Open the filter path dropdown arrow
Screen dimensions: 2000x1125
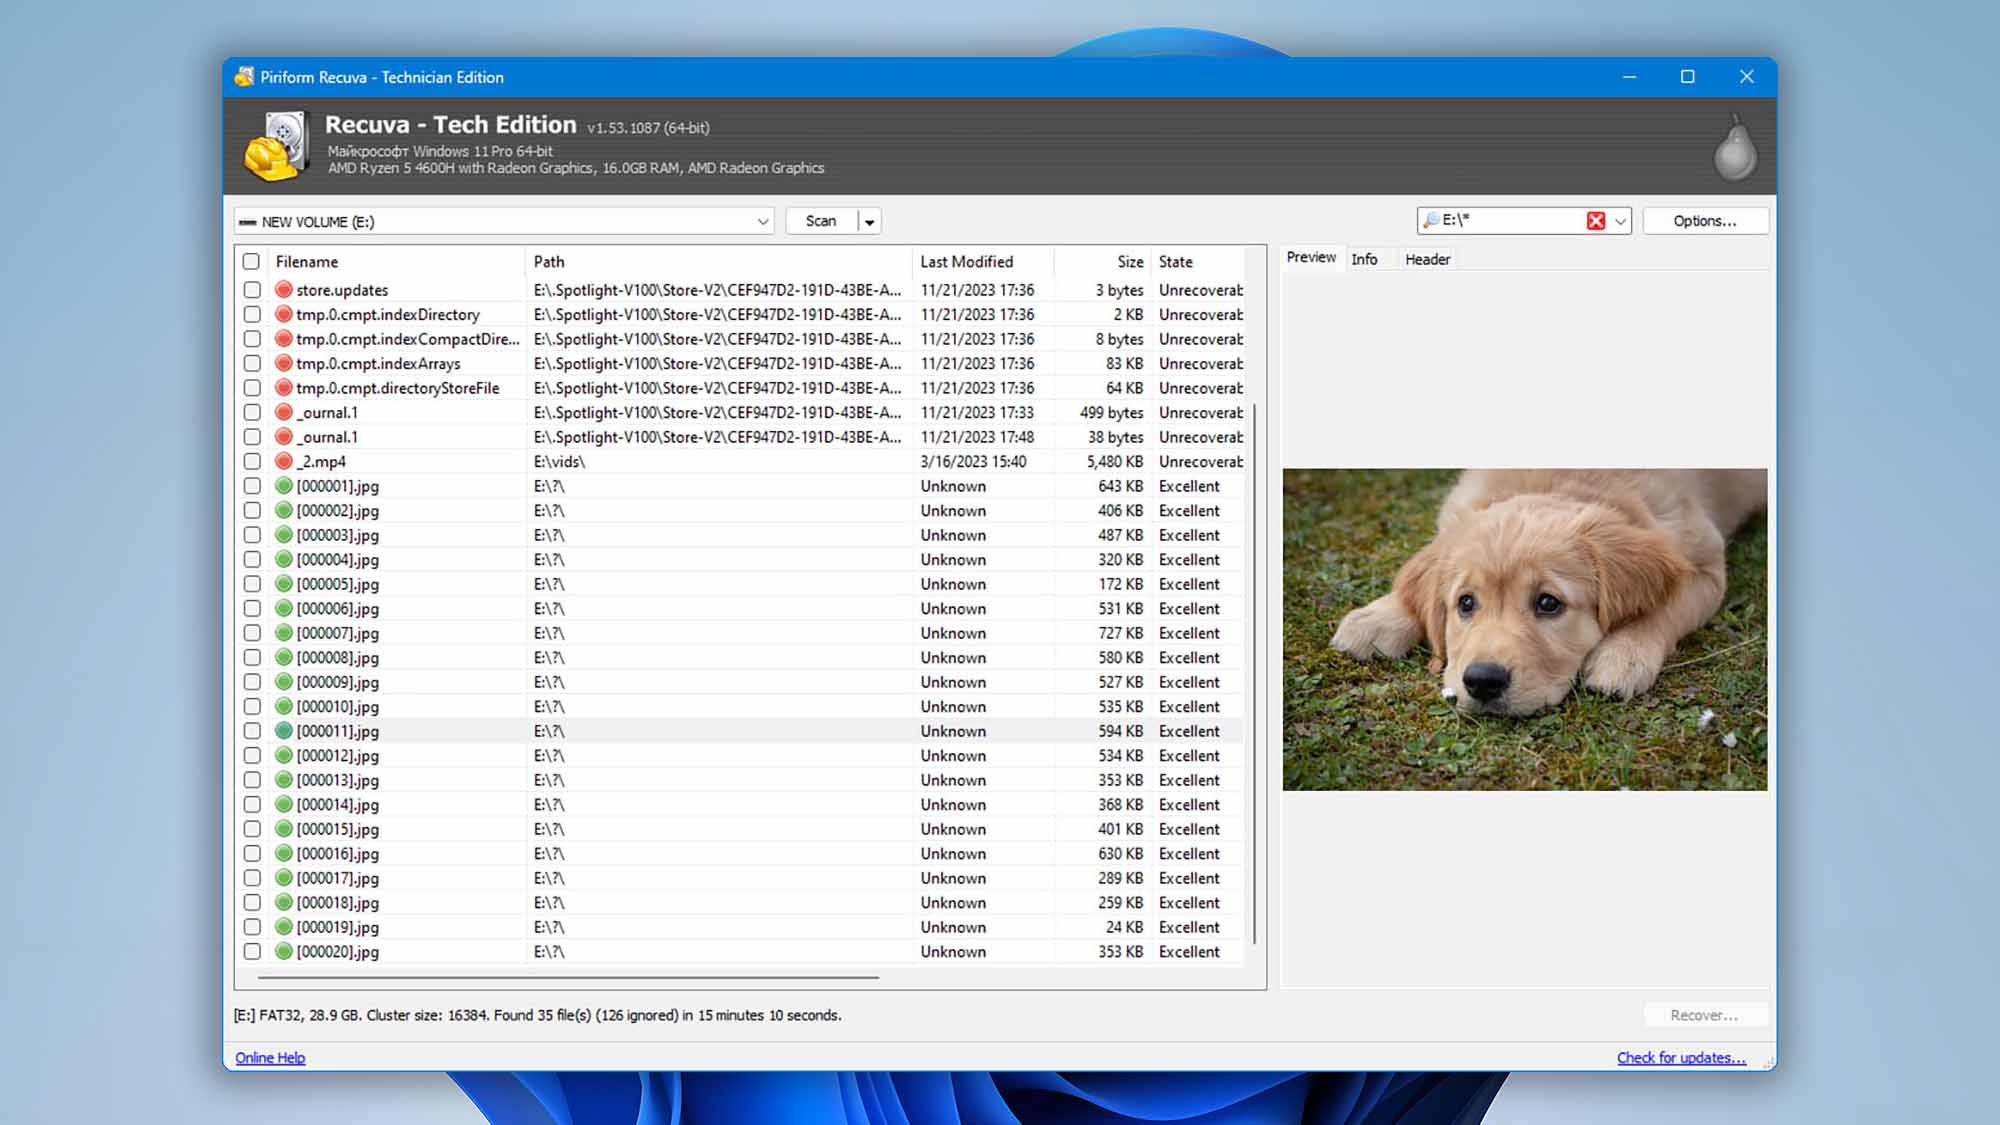pos(1620,221)
